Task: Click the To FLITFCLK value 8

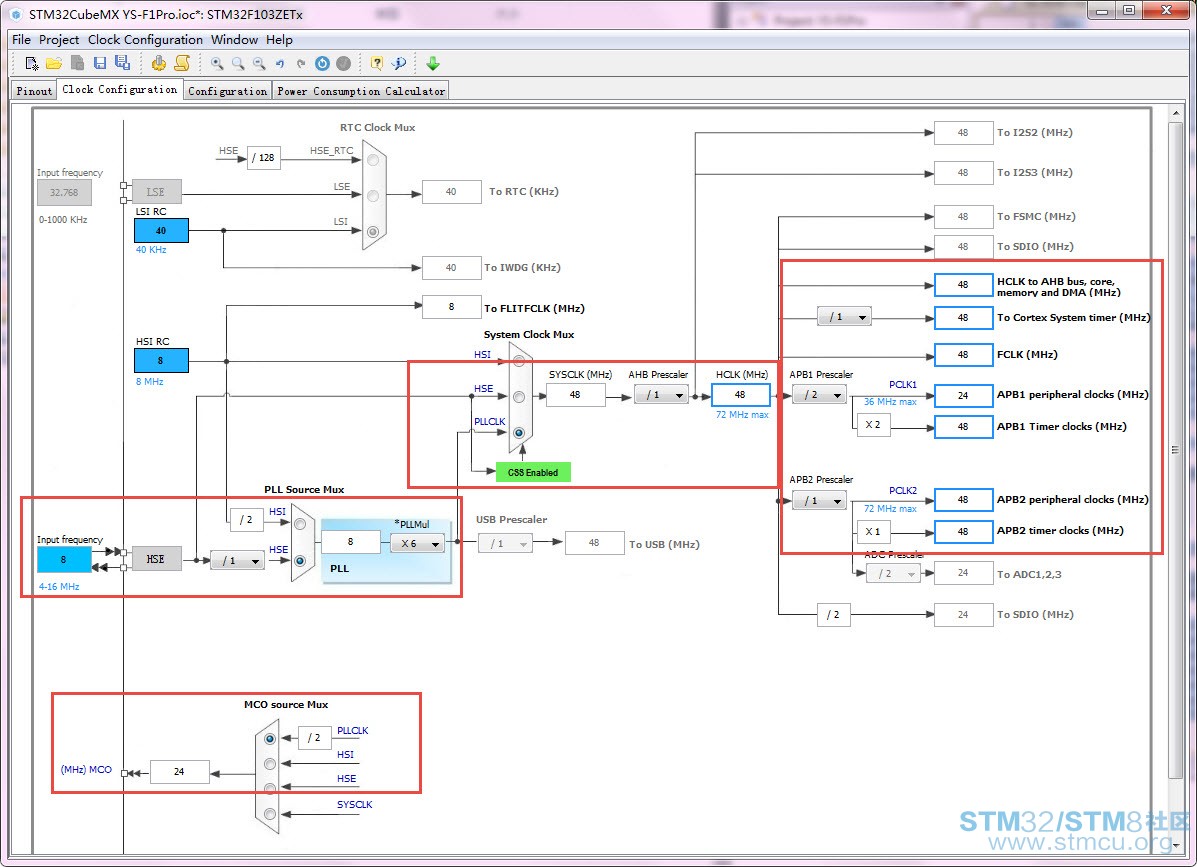Action: pyautogui.click(x=452, y=307)
